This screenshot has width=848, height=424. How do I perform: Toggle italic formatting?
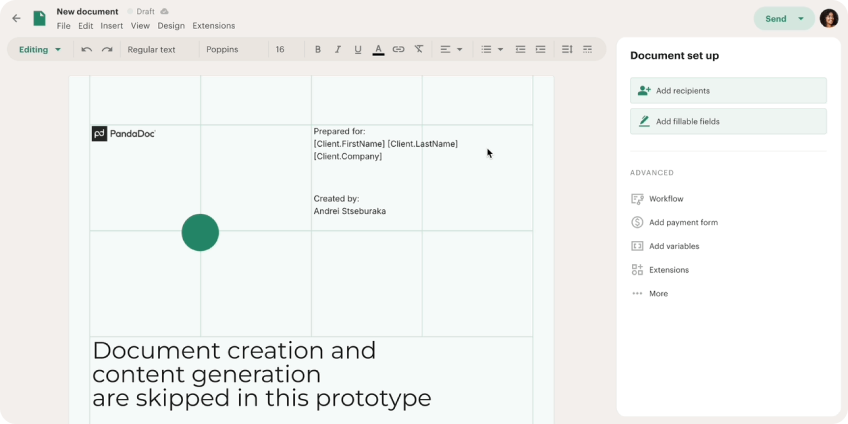[x=338, y=49]
